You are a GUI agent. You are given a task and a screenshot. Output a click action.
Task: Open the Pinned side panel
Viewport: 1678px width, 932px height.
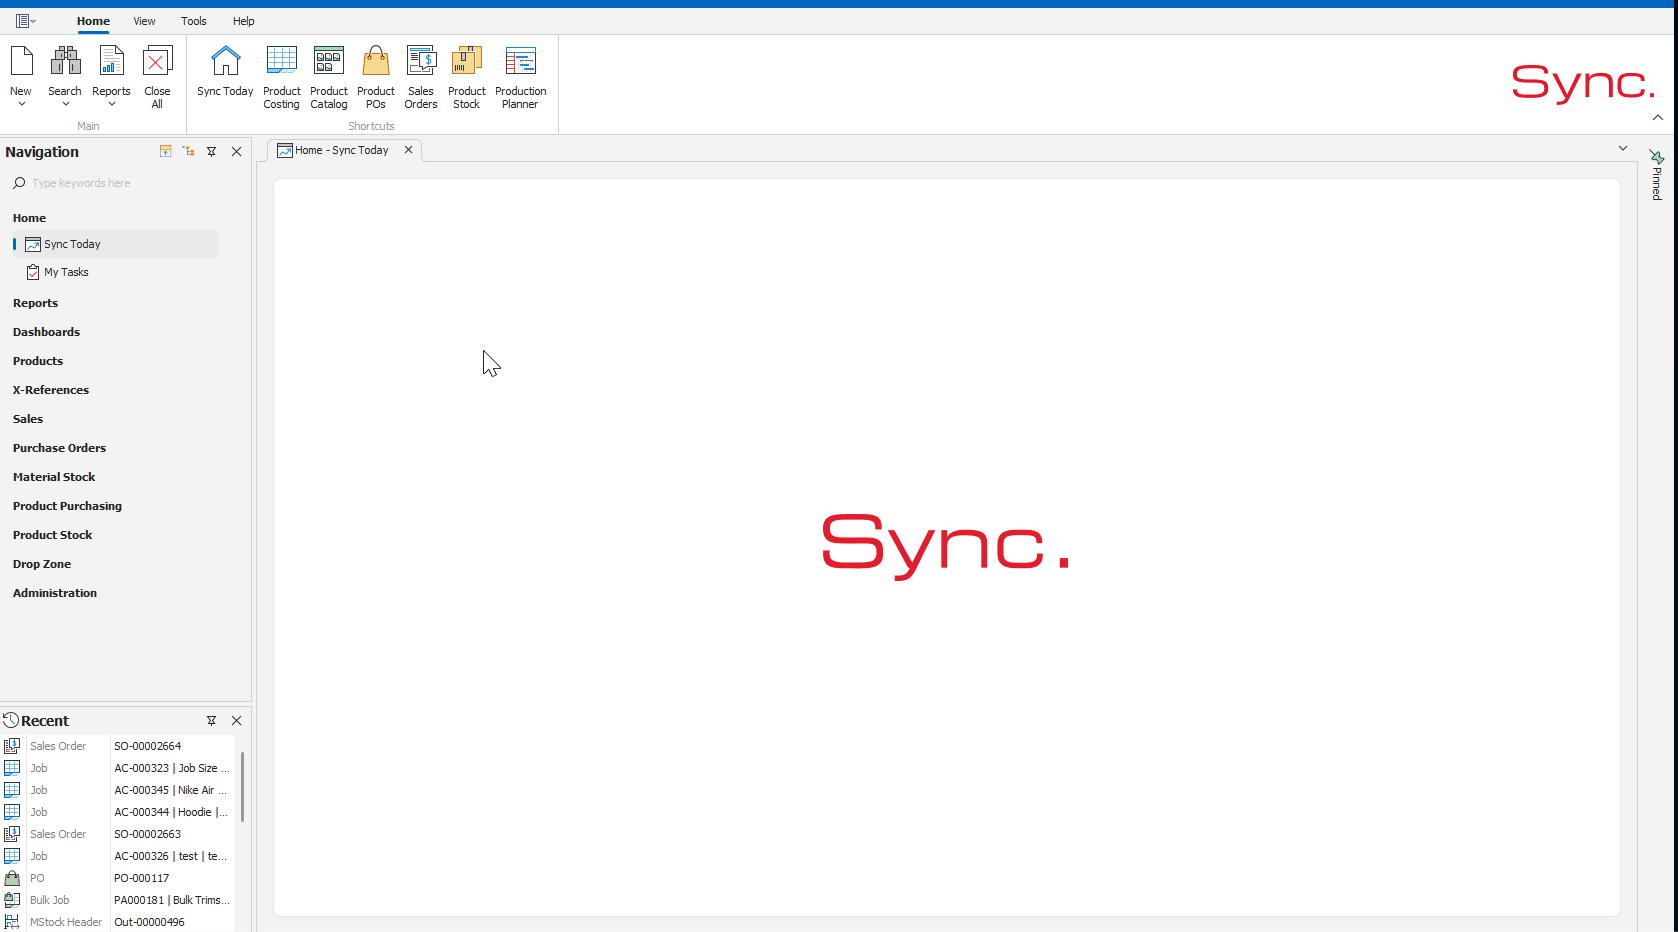tap(1657, 175)
